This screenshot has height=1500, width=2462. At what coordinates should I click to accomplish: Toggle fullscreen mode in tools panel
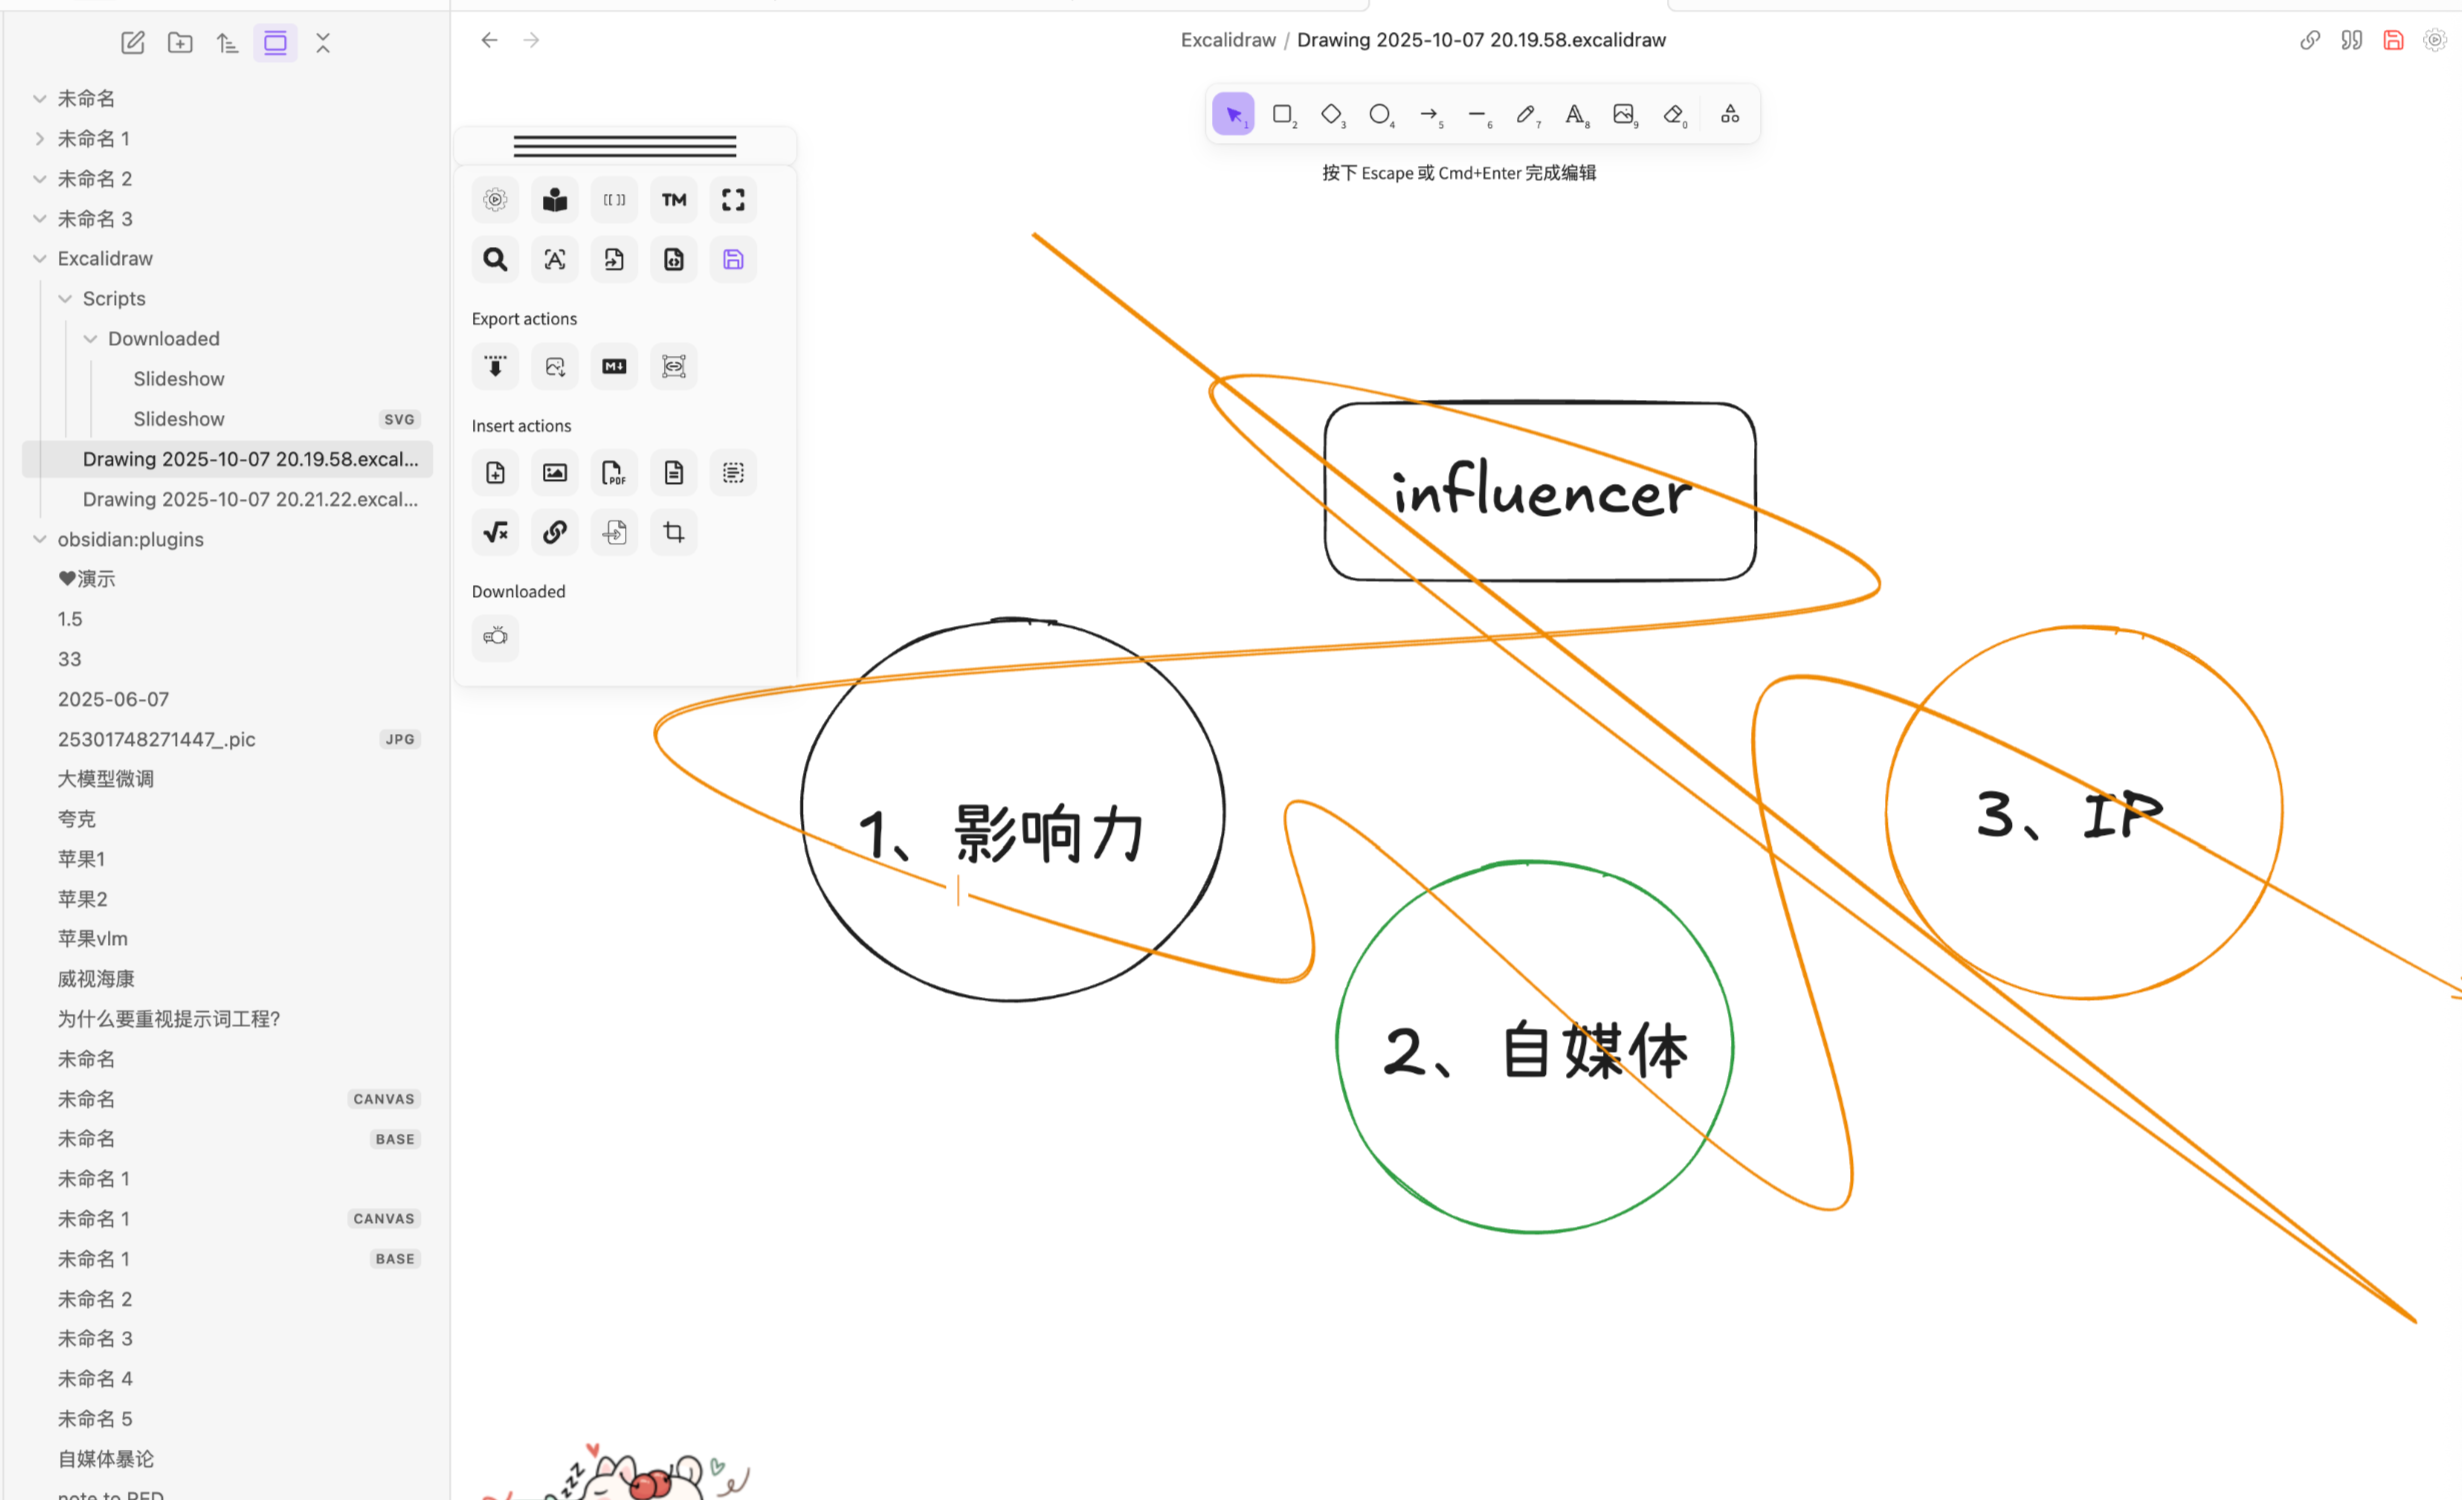(x=733, y=200)
